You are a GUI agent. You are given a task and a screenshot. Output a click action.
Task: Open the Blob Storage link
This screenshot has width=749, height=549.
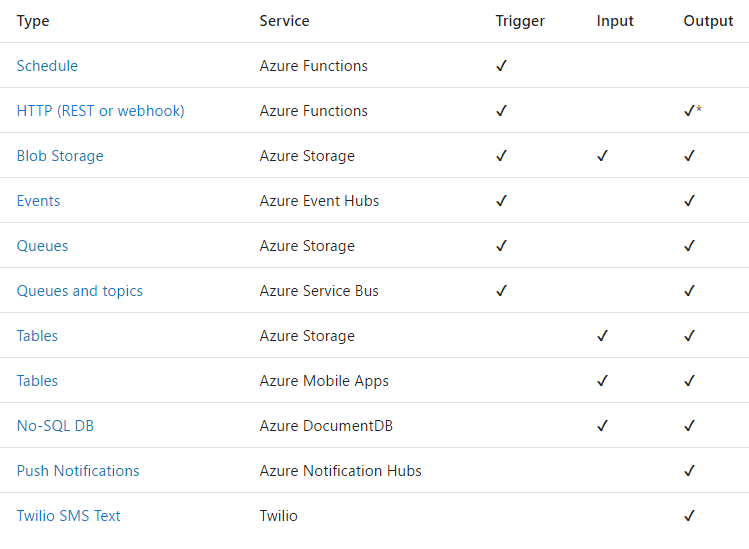(60, 156)
